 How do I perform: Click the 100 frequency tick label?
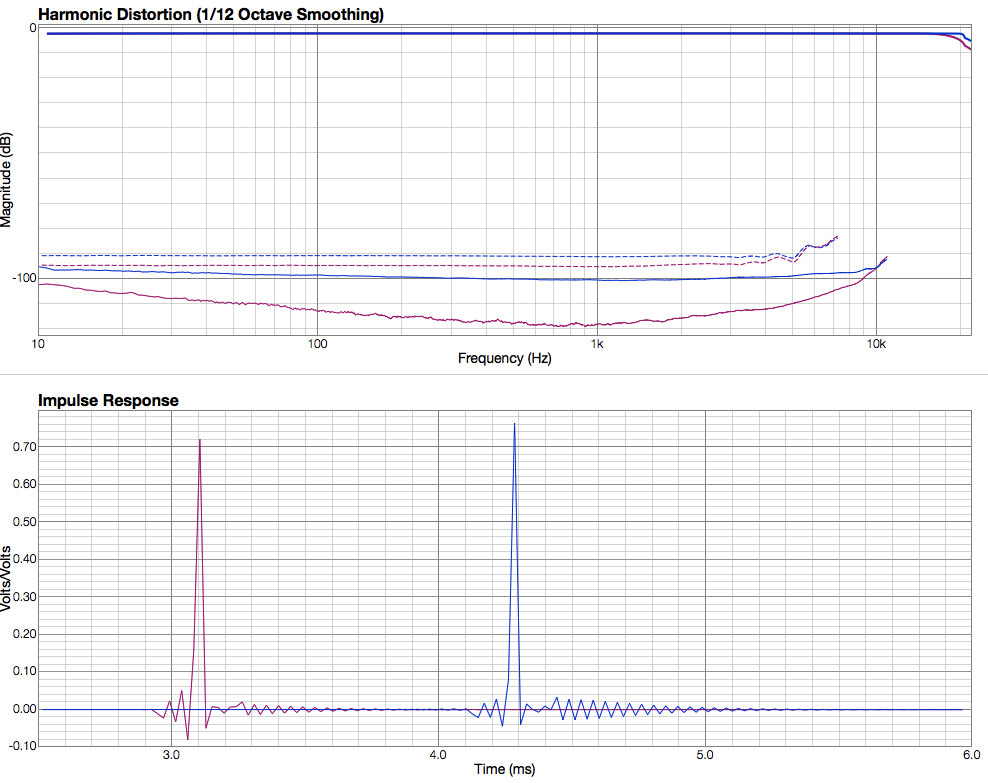(x=318, y=344)
